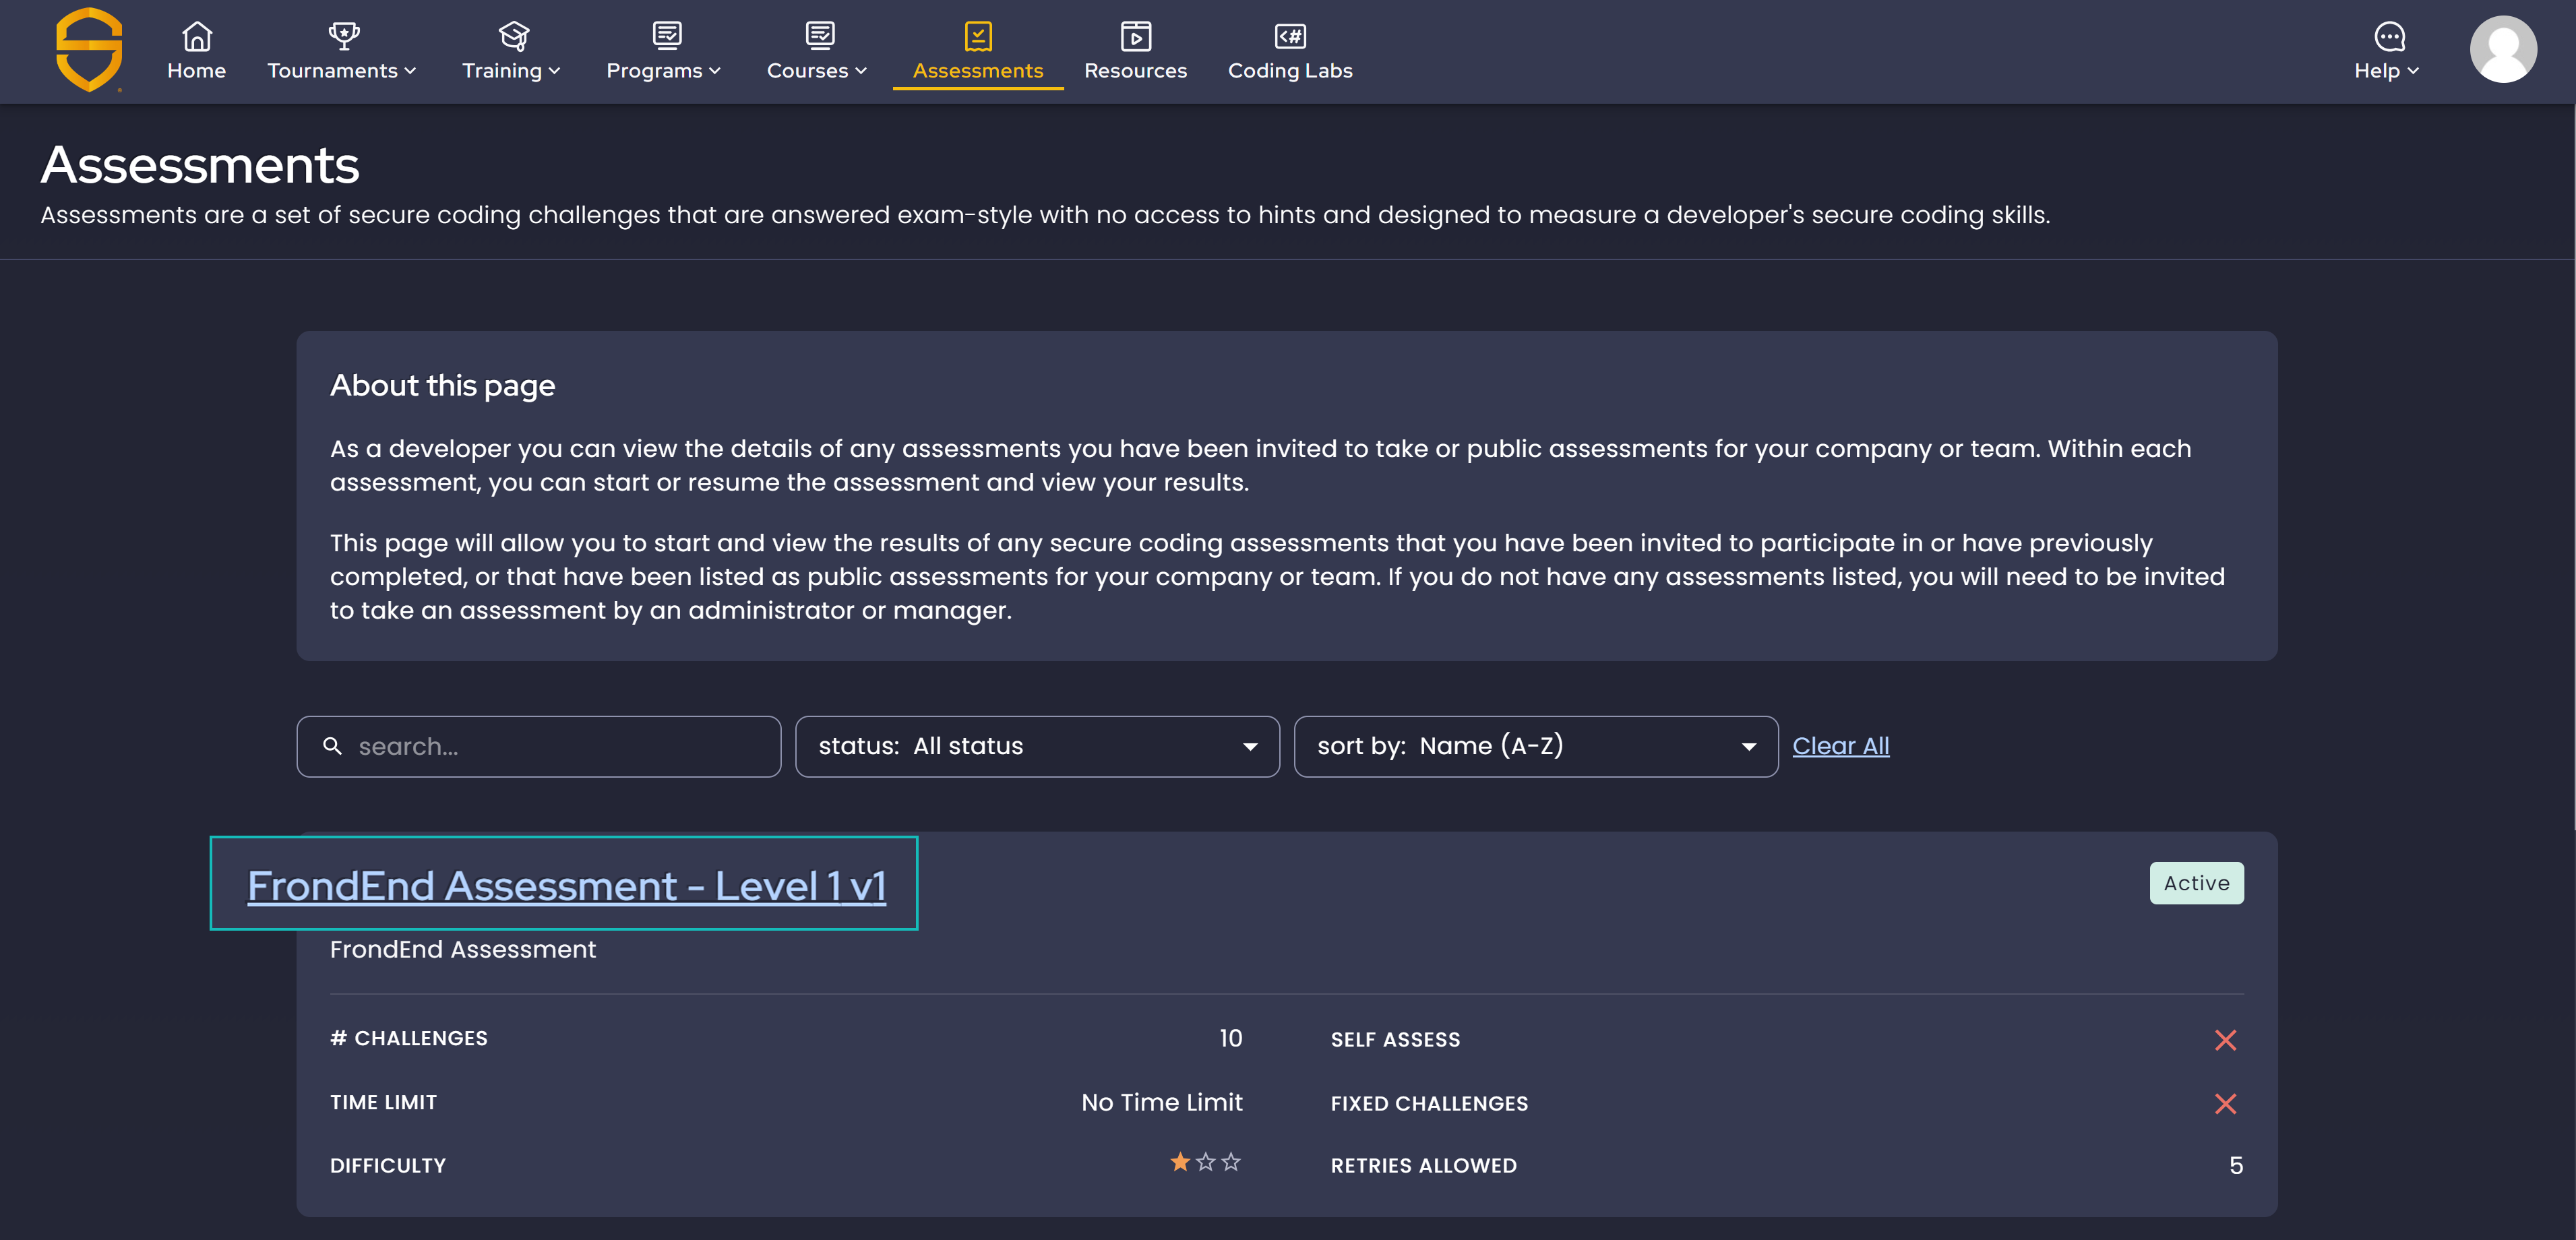Expand the Help menu chevron

[2413, 71]
